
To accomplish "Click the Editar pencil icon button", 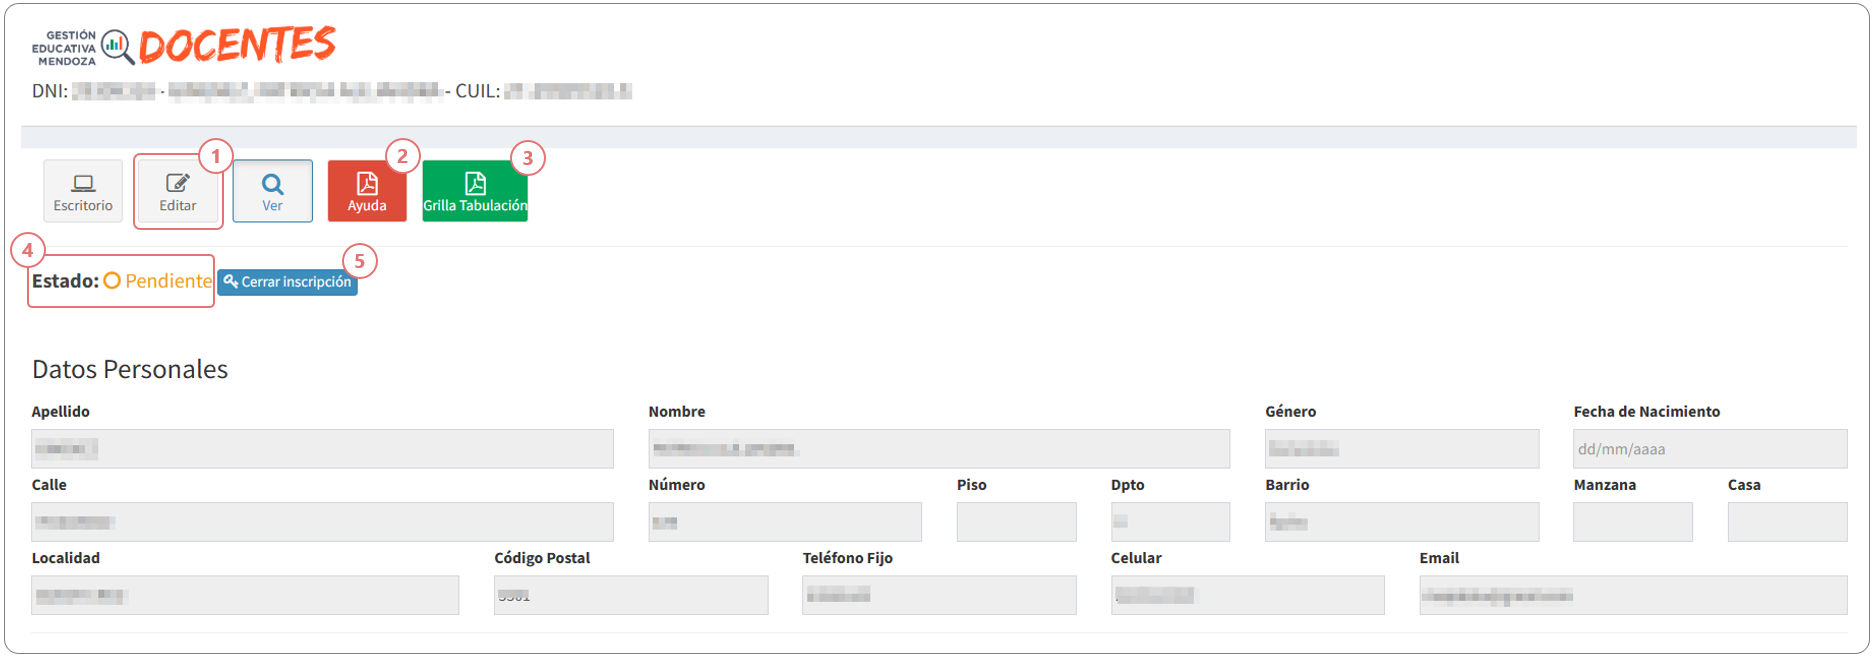I will [x=178, y=190].
